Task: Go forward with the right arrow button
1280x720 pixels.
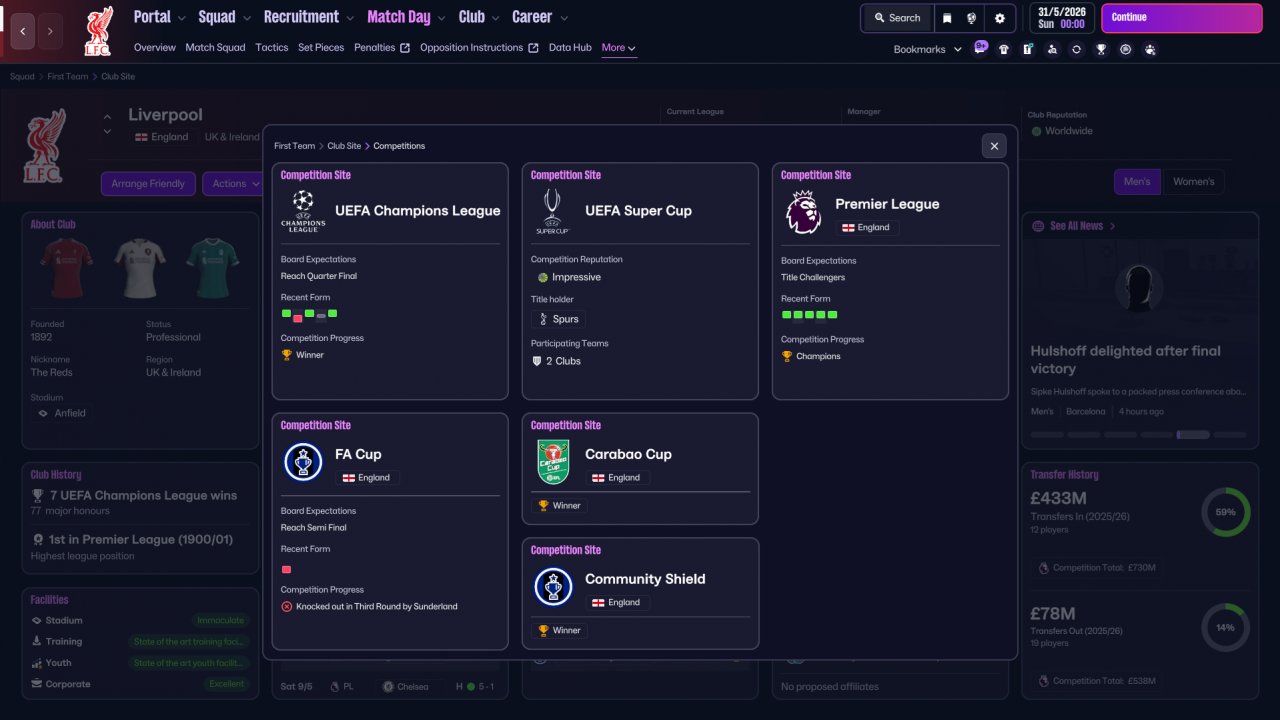Action: coord(50,31)
